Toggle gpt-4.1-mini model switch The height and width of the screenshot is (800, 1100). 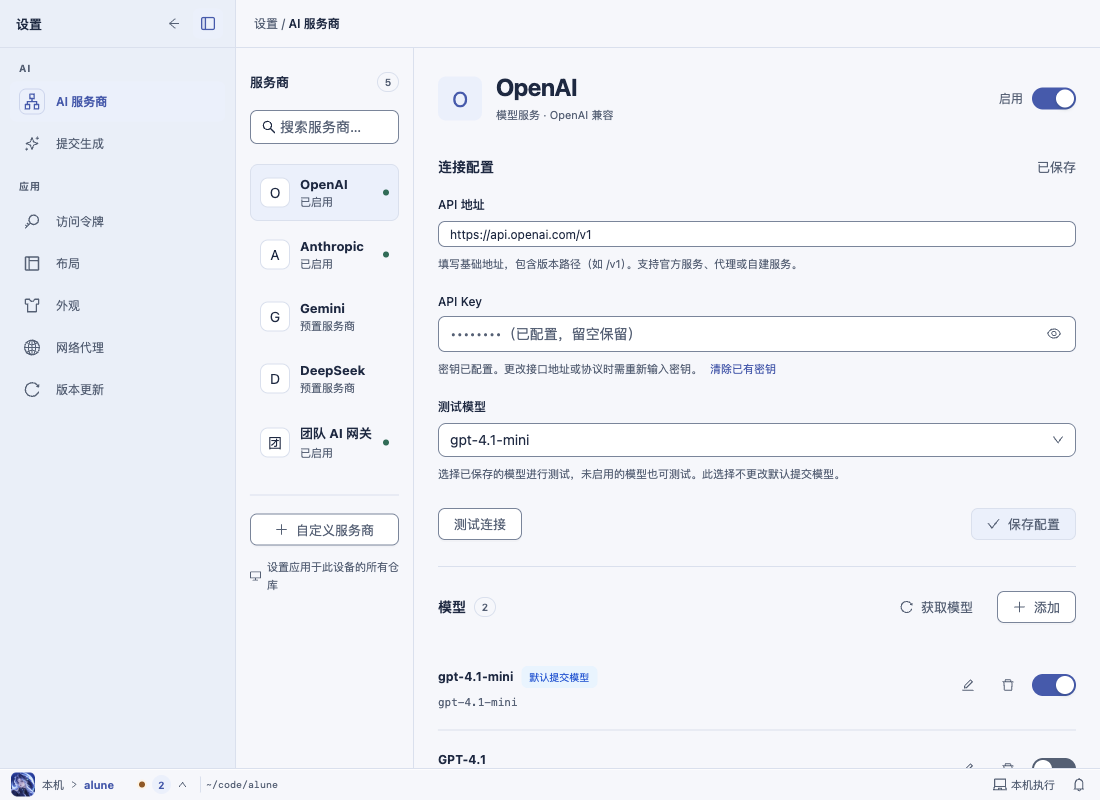point(1053,685)
